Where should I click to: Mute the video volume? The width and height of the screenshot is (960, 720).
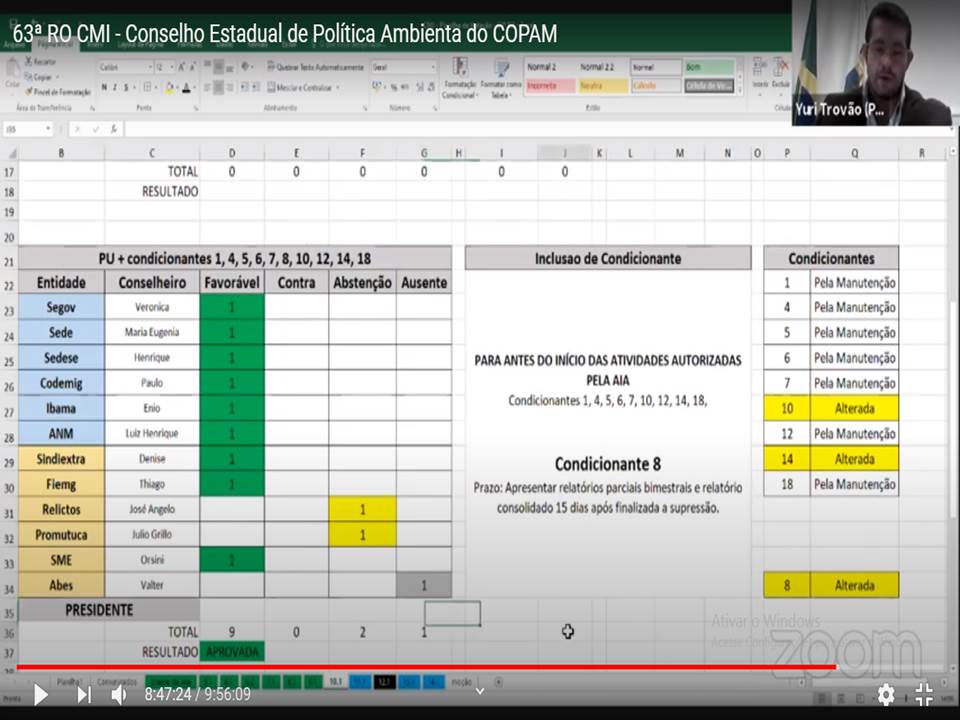click(x=119, y=694)
